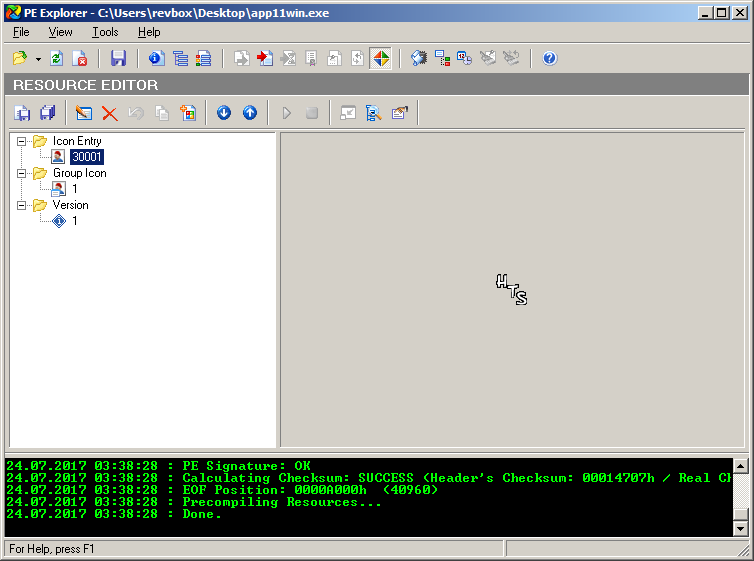Image resolution: width=754 pixels, height=561 pixels.
Task: Click the blue info headers icon
Action: (x=156, y=59)
